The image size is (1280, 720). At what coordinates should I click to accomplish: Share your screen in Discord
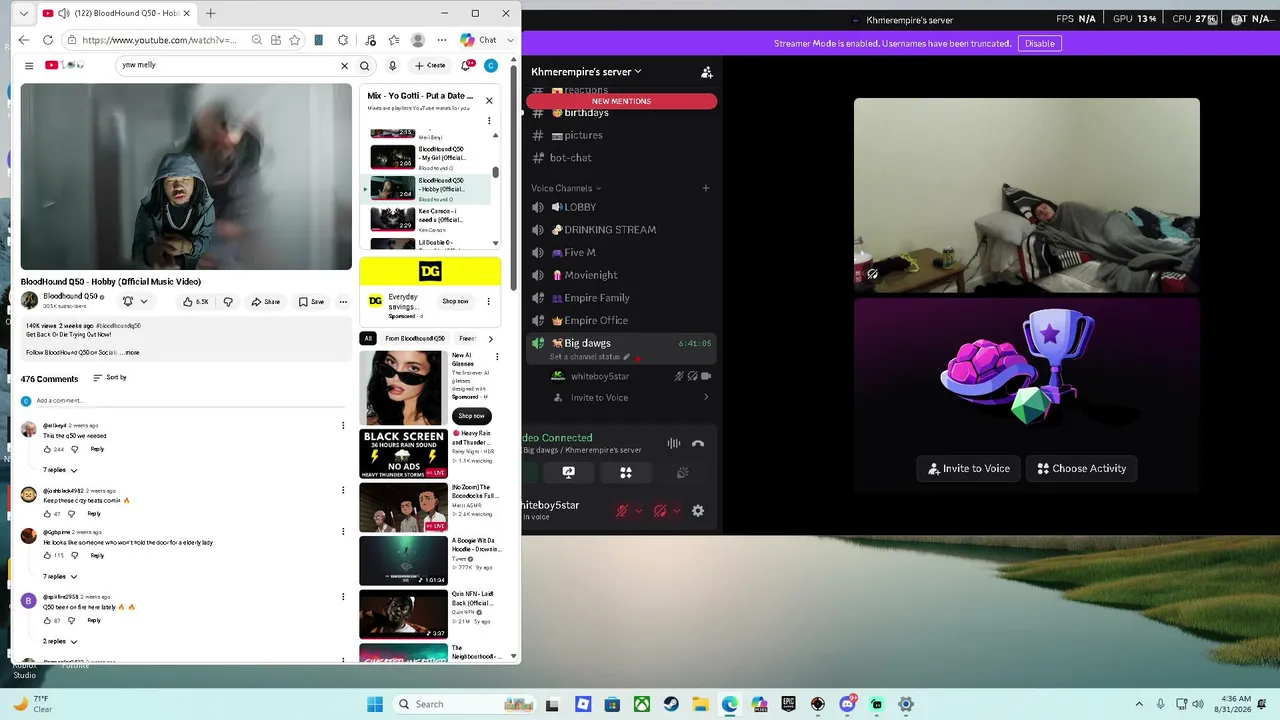tap(569, 472)
